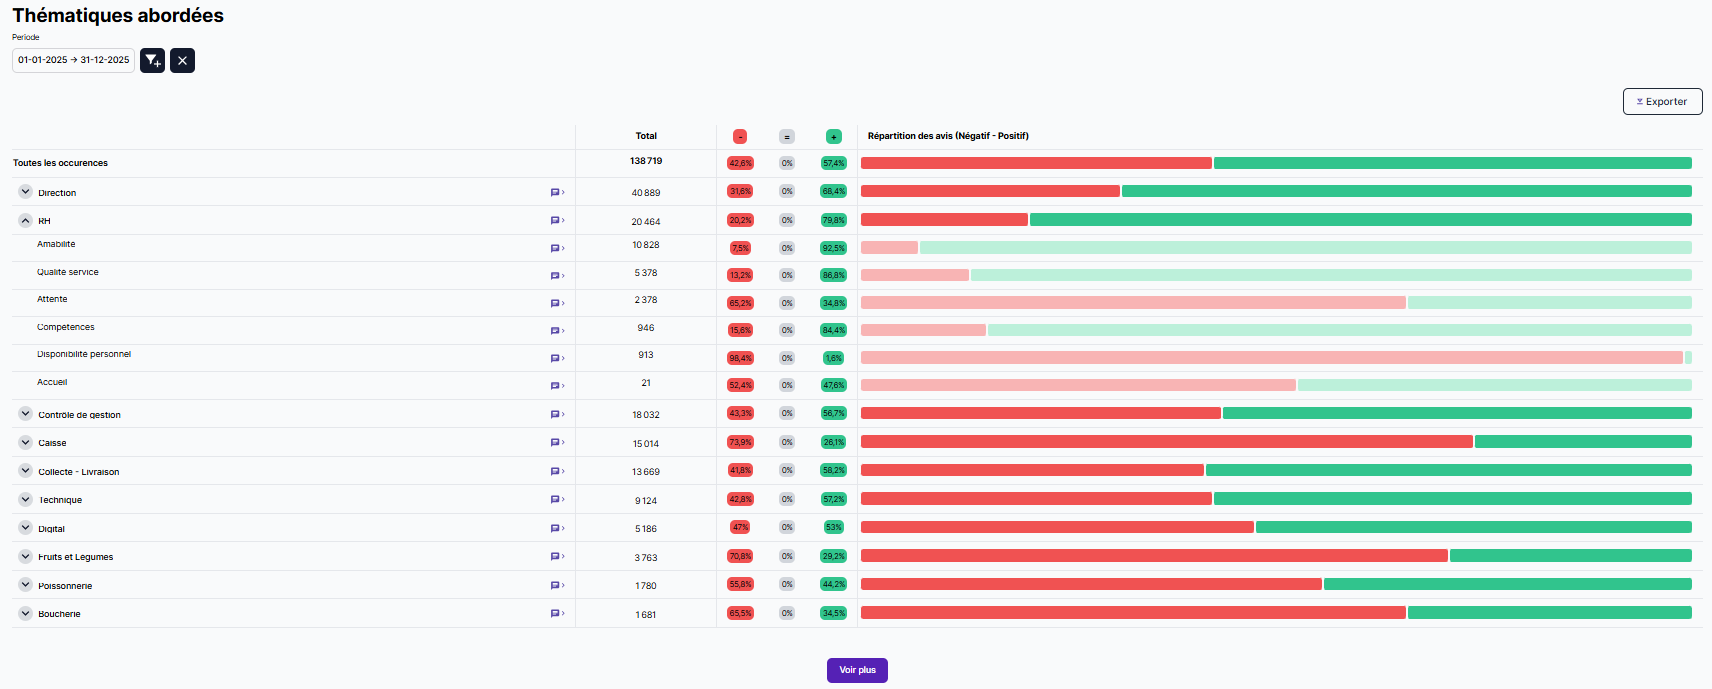The width and height of the screenshot is (1712, 689).
Task: Open the comments icon for the Amabilite row
Action: pyautogui.click(x=556, y=248)
